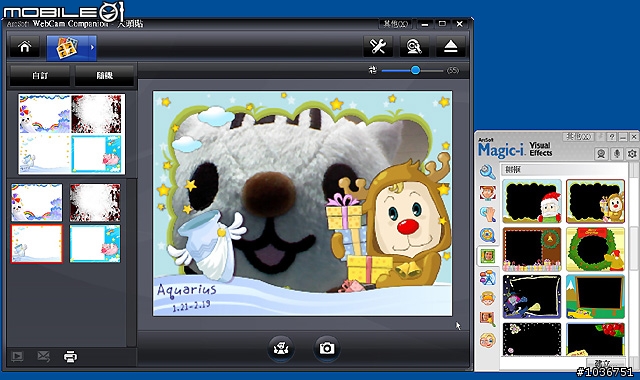Go to the WebCam Companion home screen
Viewport: 640px width, 380px height.
tap(25, 47)
